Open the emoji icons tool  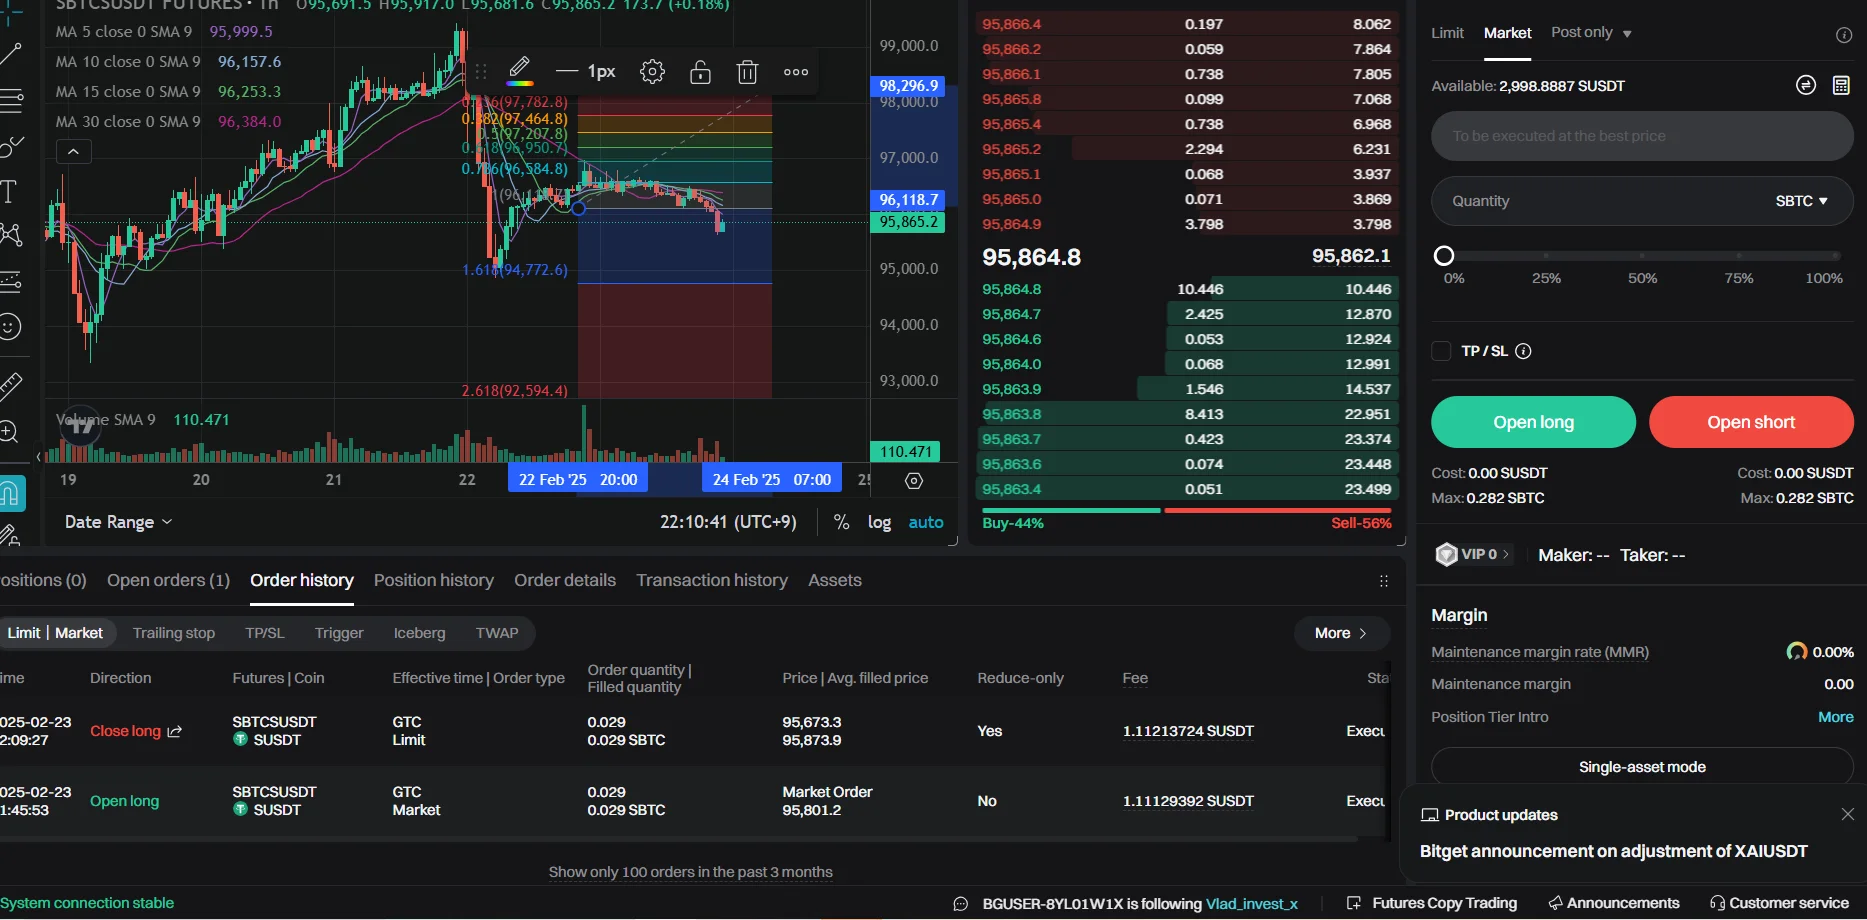click(x=9, y=326)
